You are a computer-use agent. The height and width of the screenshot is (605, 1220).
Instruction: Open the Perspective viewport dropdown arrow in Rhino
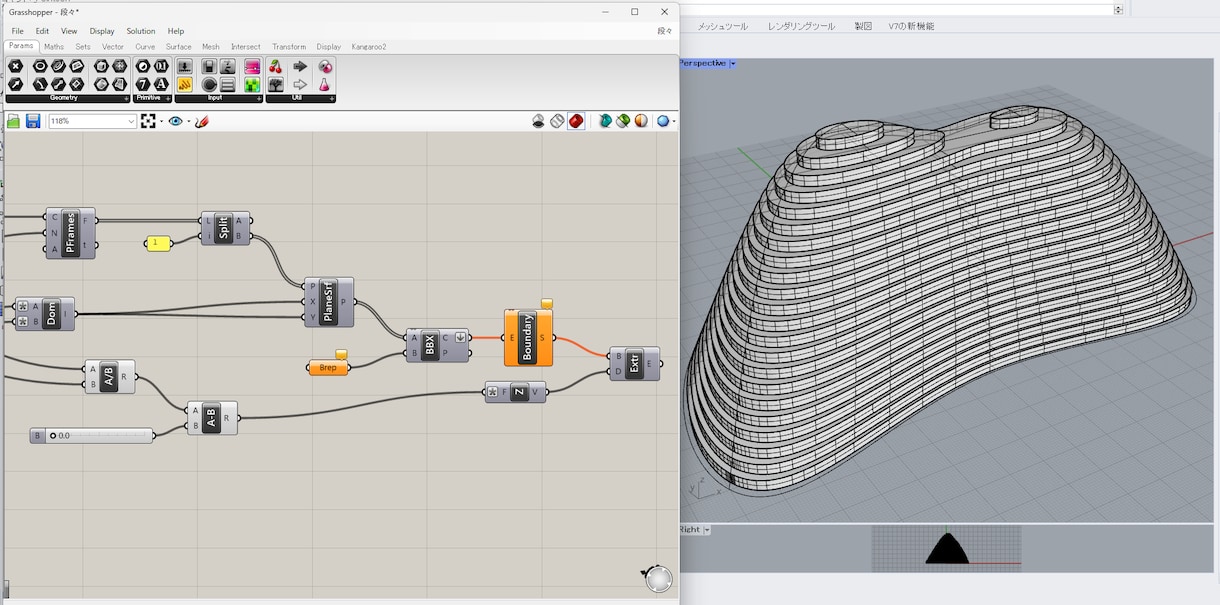733,63
